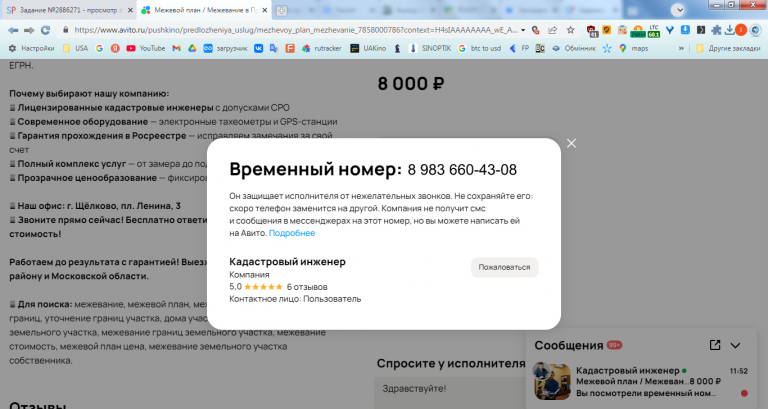Screen dimensions: 768x409
Task: Click the share page icon
Action: 552,30
